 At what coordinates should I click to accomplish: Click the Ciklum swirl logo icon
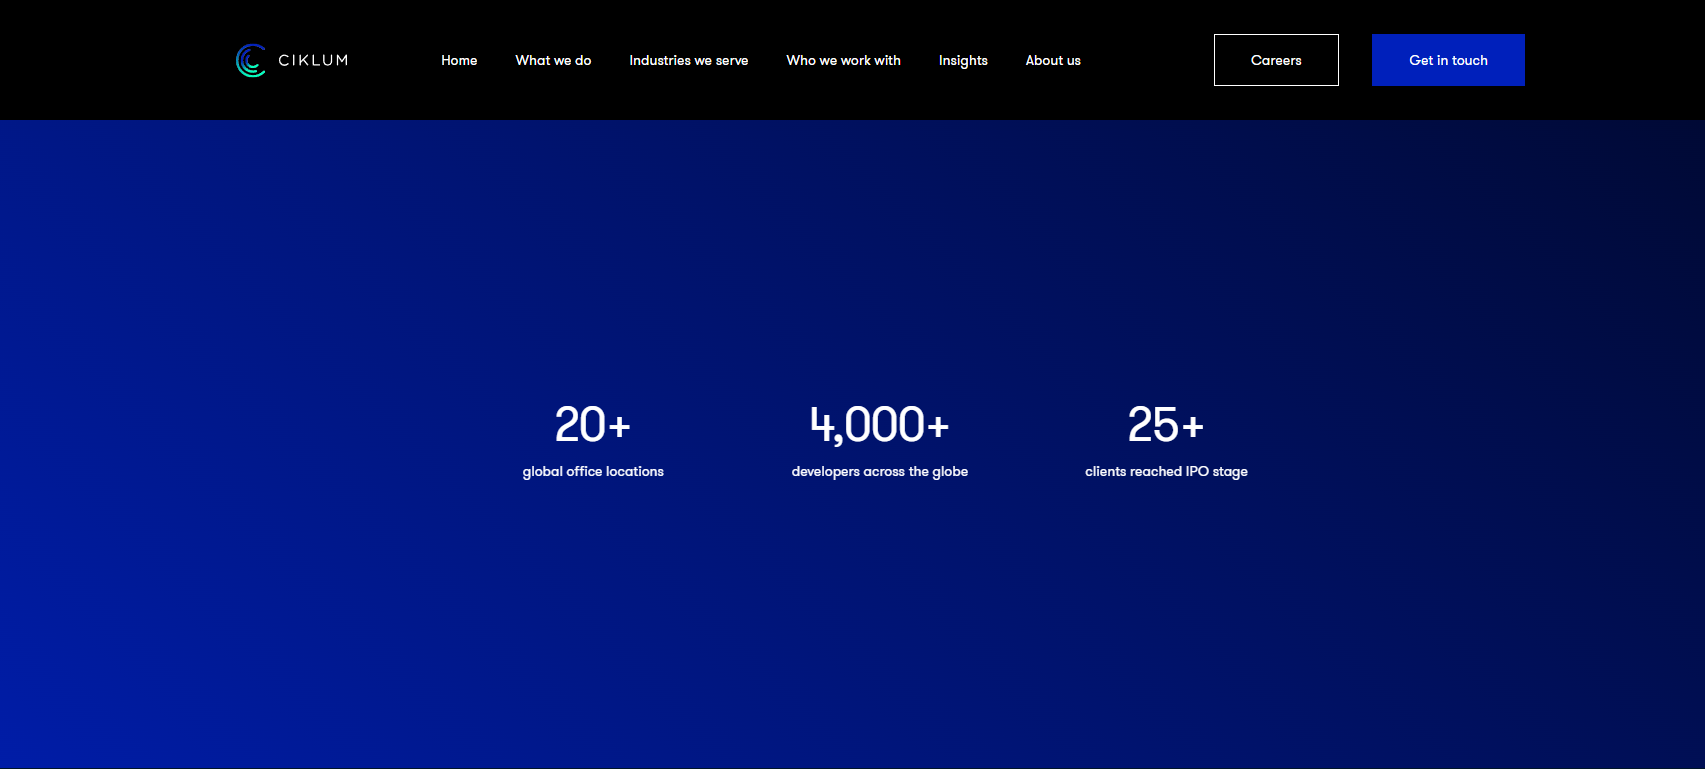click(x=251, y=60)
